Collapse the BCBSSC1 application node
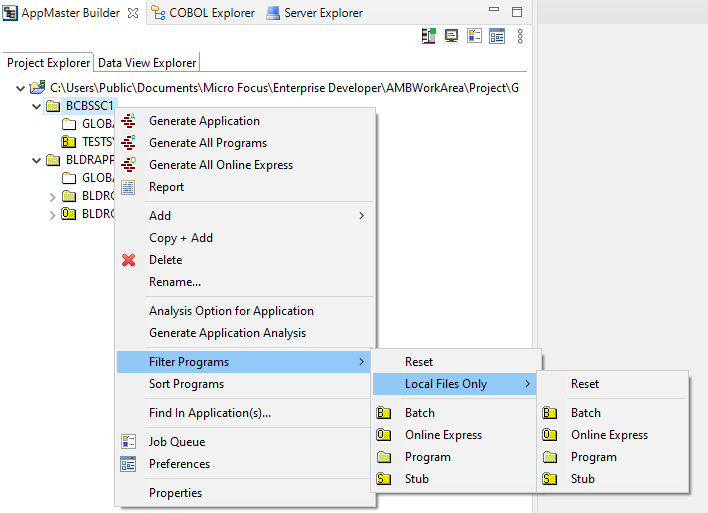 pyautogui.click(x=37, y=107)
